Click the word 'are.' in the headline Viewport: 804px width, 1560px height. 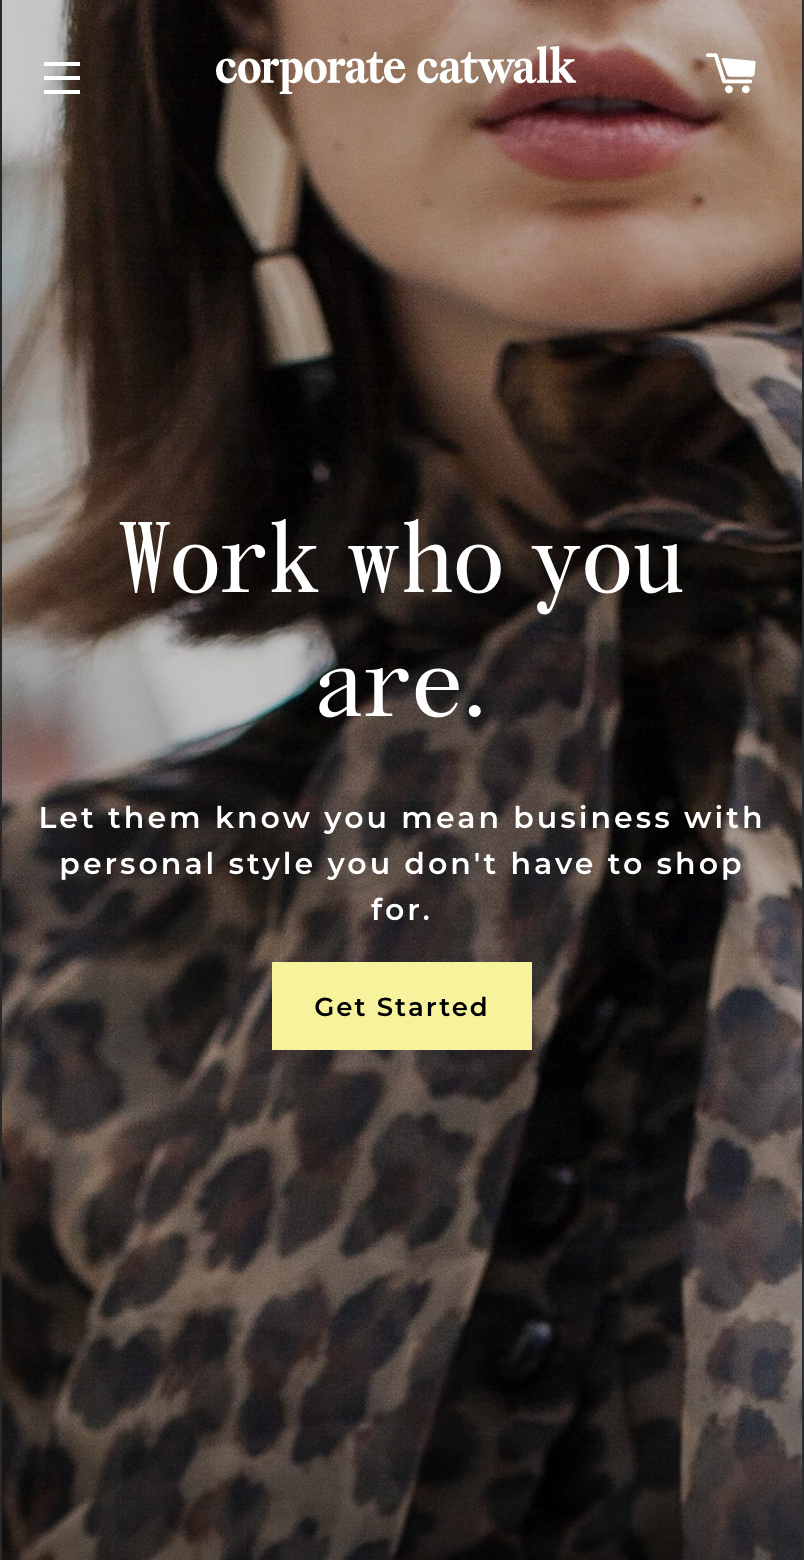[402, 688]
